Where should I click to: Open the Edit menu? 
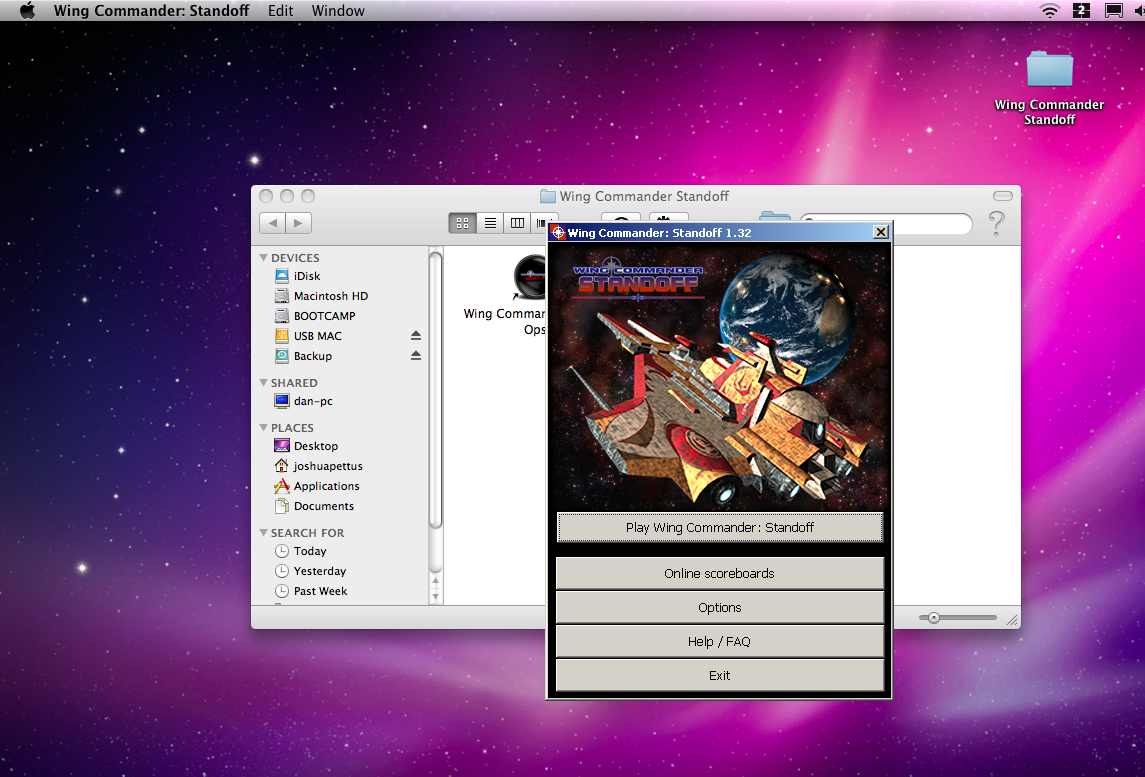(280, 11)
